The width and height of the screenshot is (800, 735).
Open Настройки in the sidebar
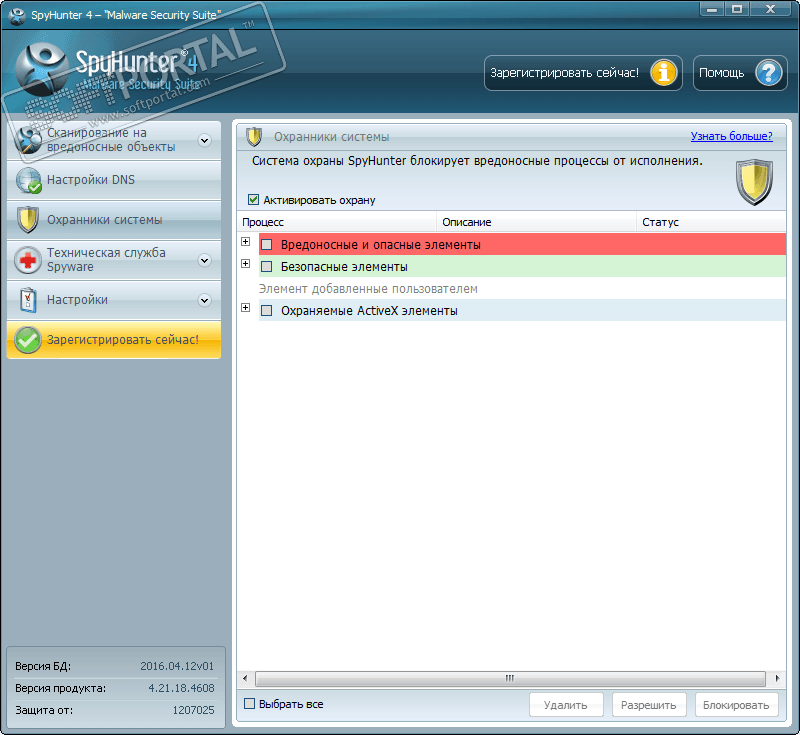point(114,300)
